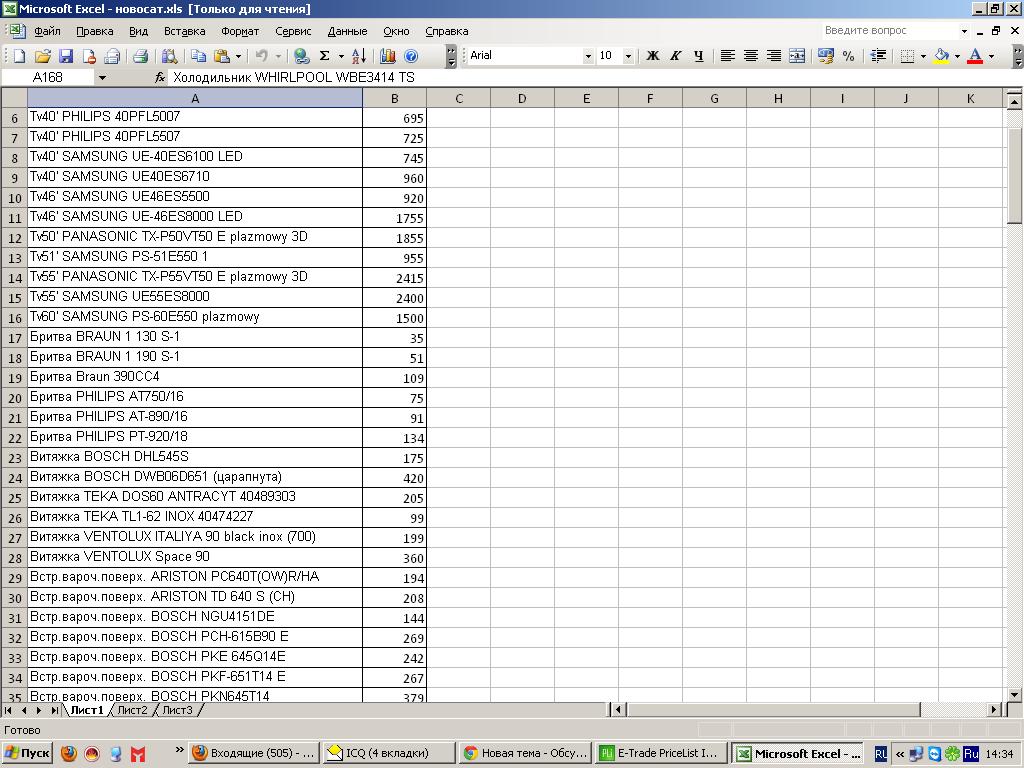The image size is (1024, 768).
Task: Undo the last action
Action: (262, 56)
